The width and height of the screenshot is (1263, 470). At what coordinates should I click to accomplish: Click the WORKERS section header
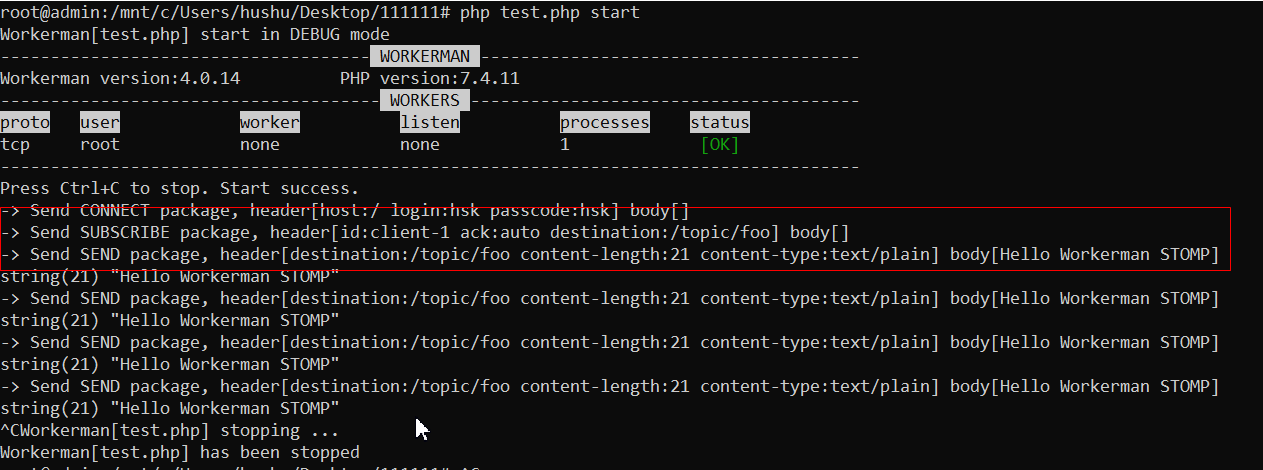pyautogui.click(x=425, y=100)
